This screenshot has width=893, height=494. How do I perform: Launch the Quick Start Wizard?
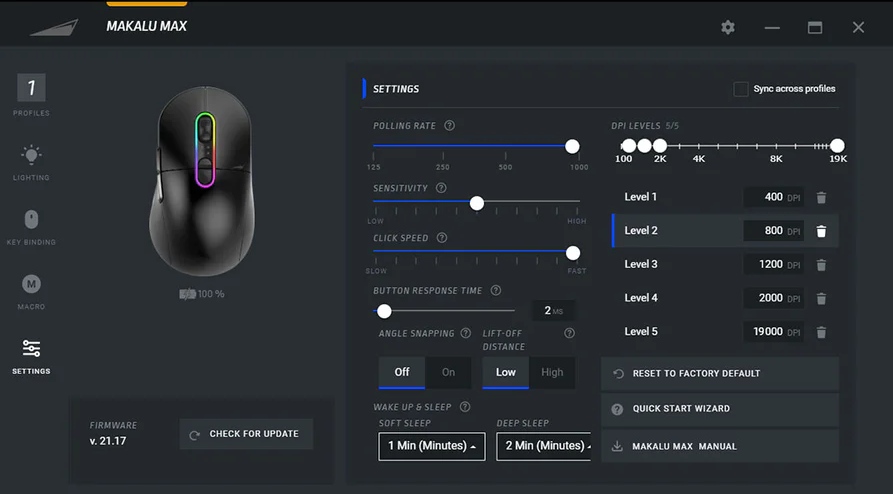[x=719, y=409]
